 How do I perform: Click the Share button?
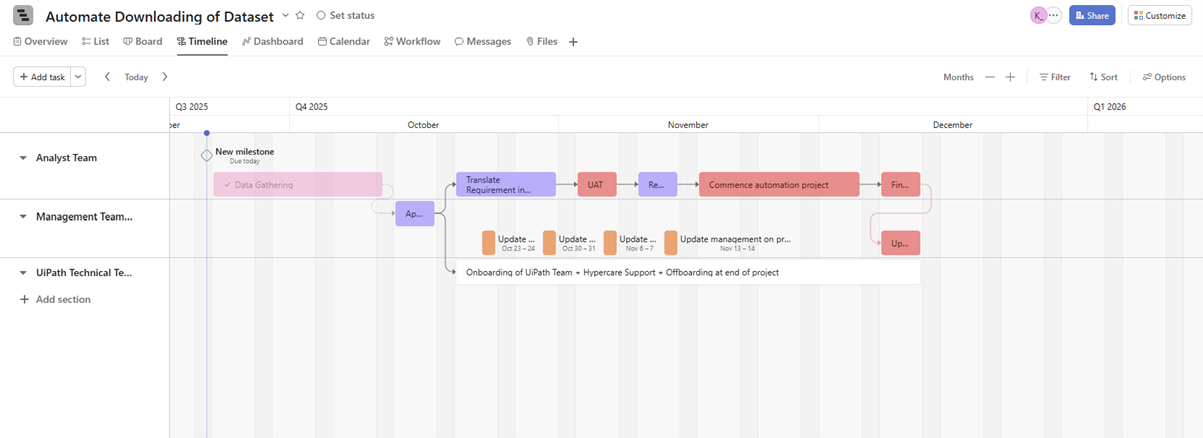[1091, 16]
